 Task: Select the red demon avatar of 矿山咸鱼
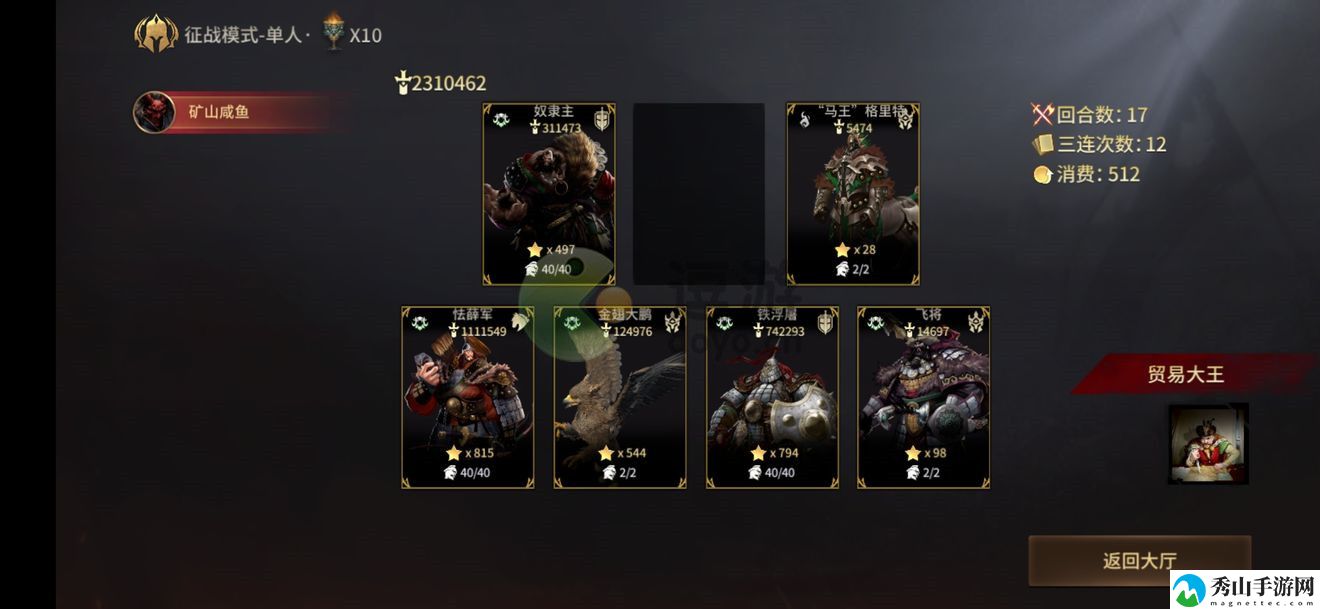tap(154, 112)
